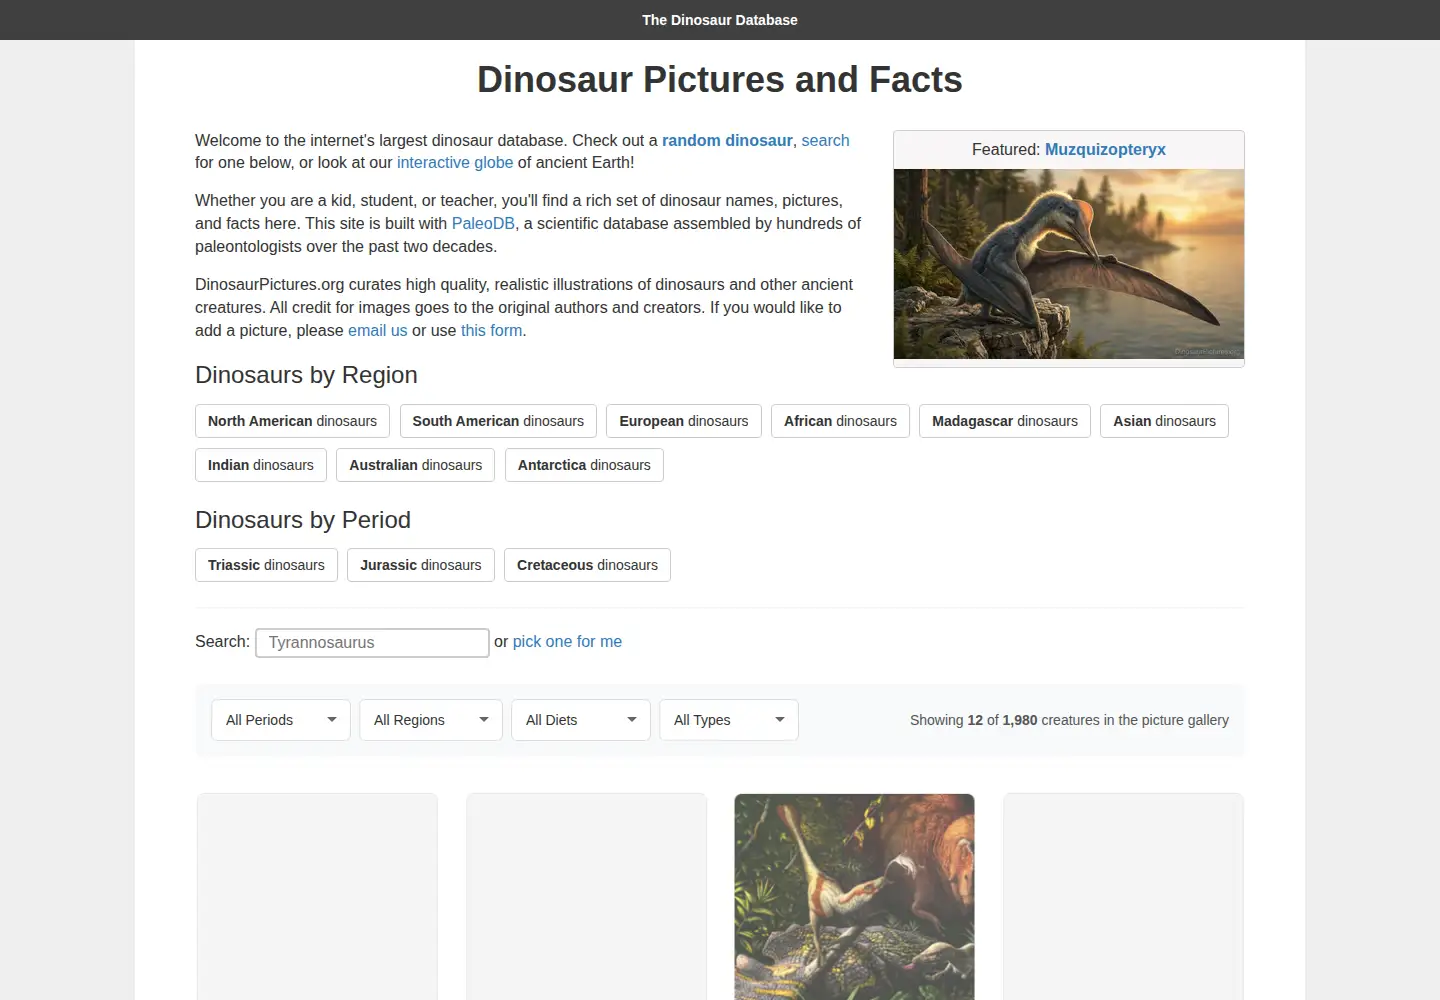Click the Showing 12 of 1,980 creatures text

click(1069, 720)
